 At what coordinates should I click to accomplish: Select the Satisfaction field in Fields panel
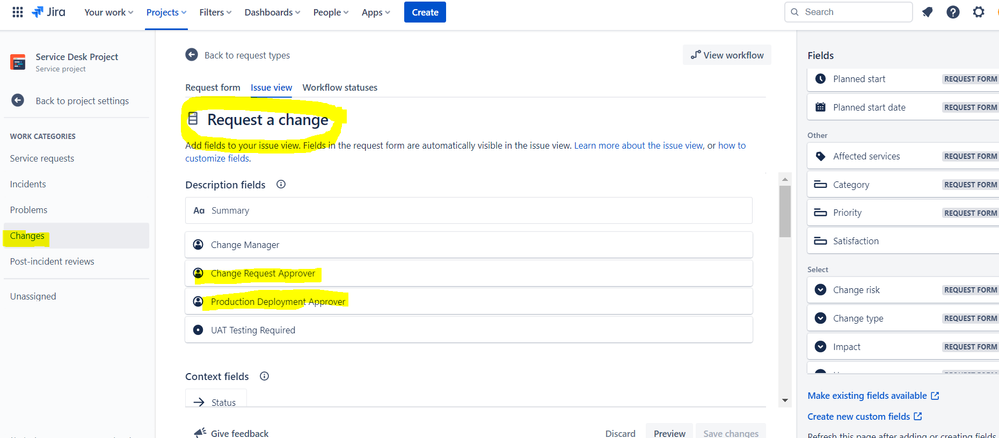click(x=903, y=241)
